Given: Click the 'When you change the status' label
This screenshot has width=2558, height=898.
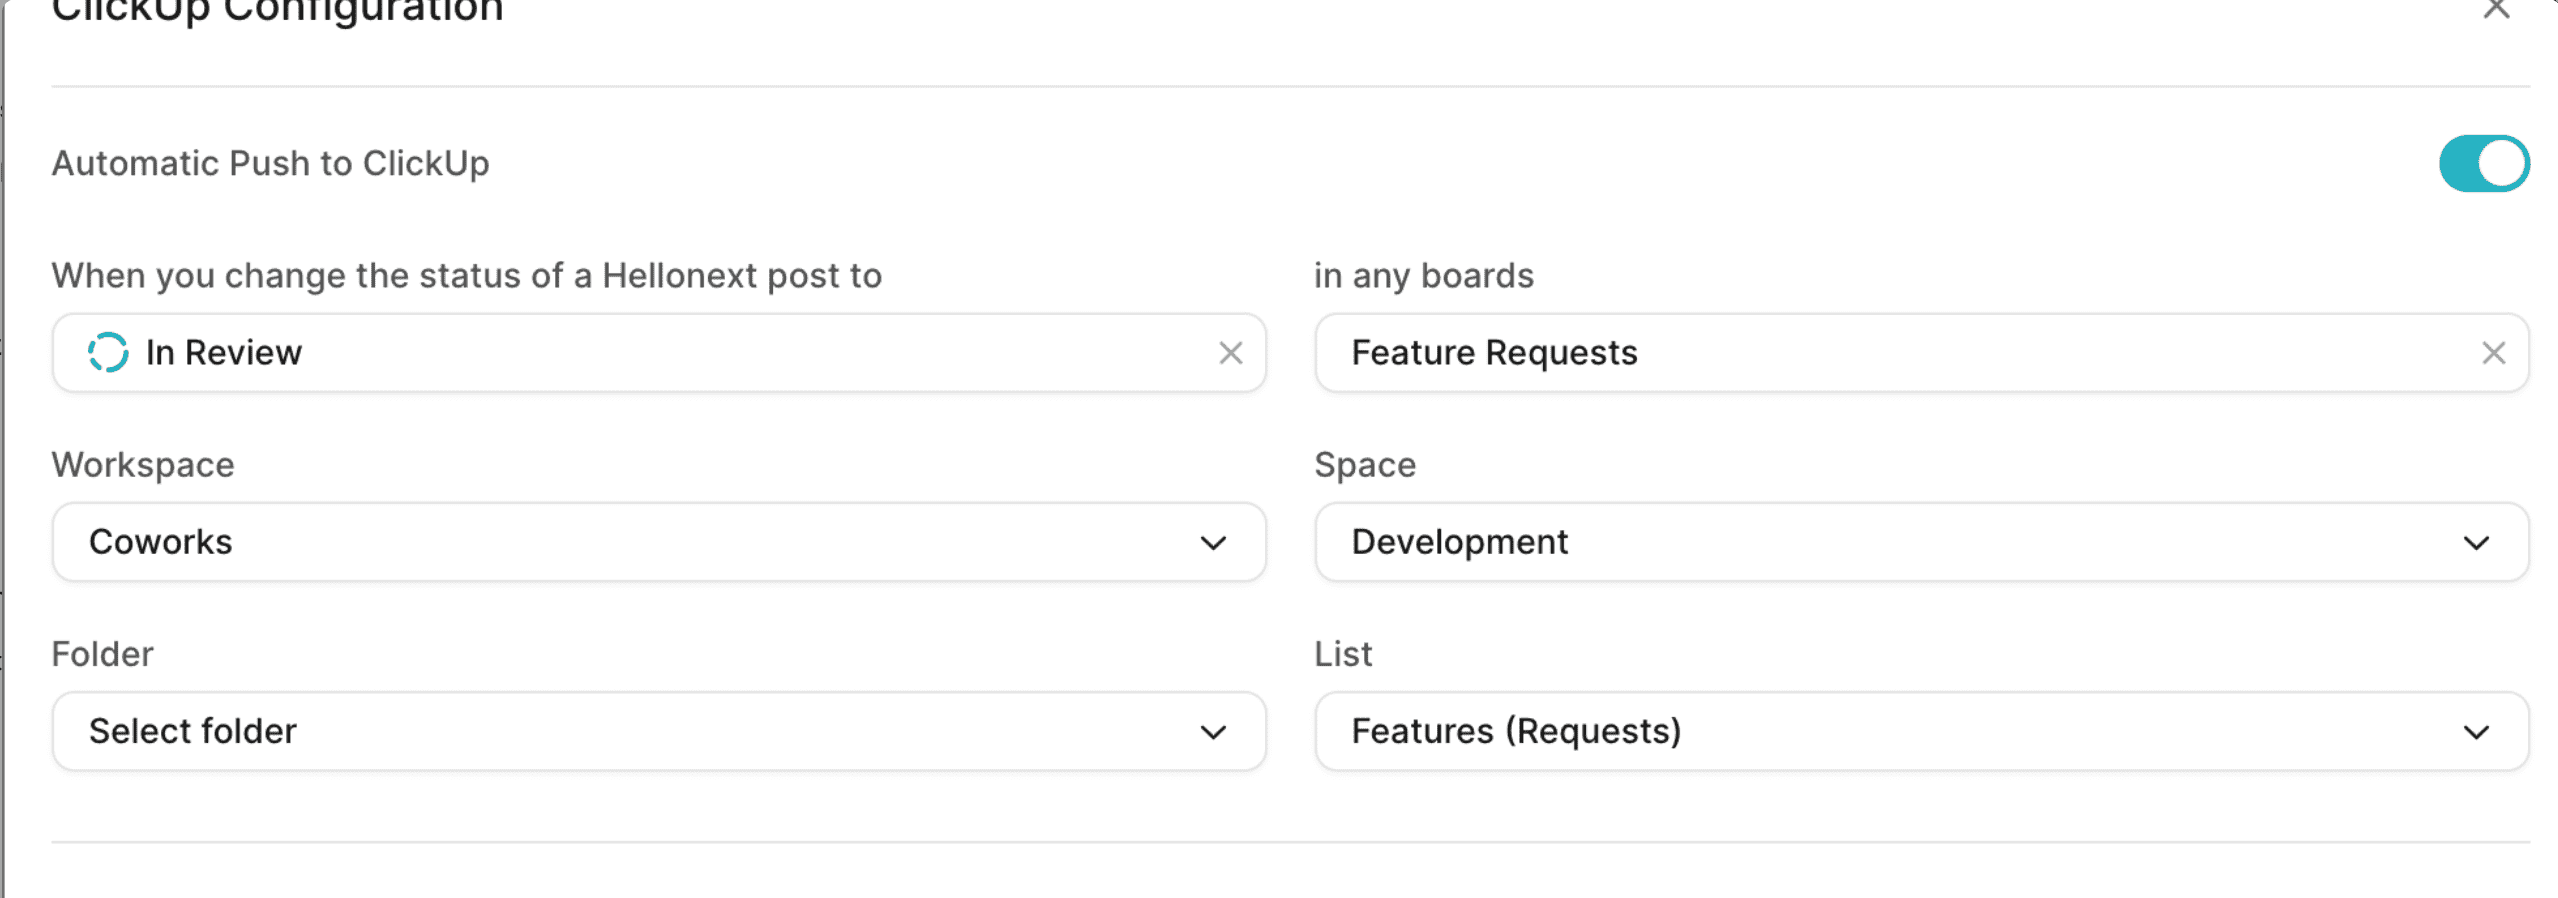Looking at the screenshot, I should (x=467, y=275).
